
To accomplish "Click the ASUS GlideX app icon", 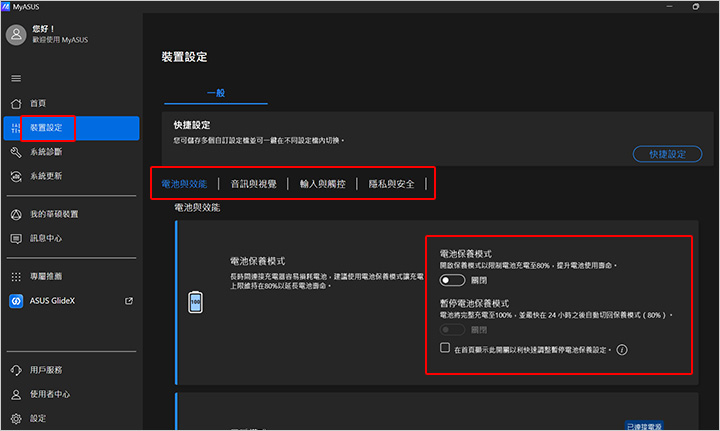I will (x=16, y=301).
